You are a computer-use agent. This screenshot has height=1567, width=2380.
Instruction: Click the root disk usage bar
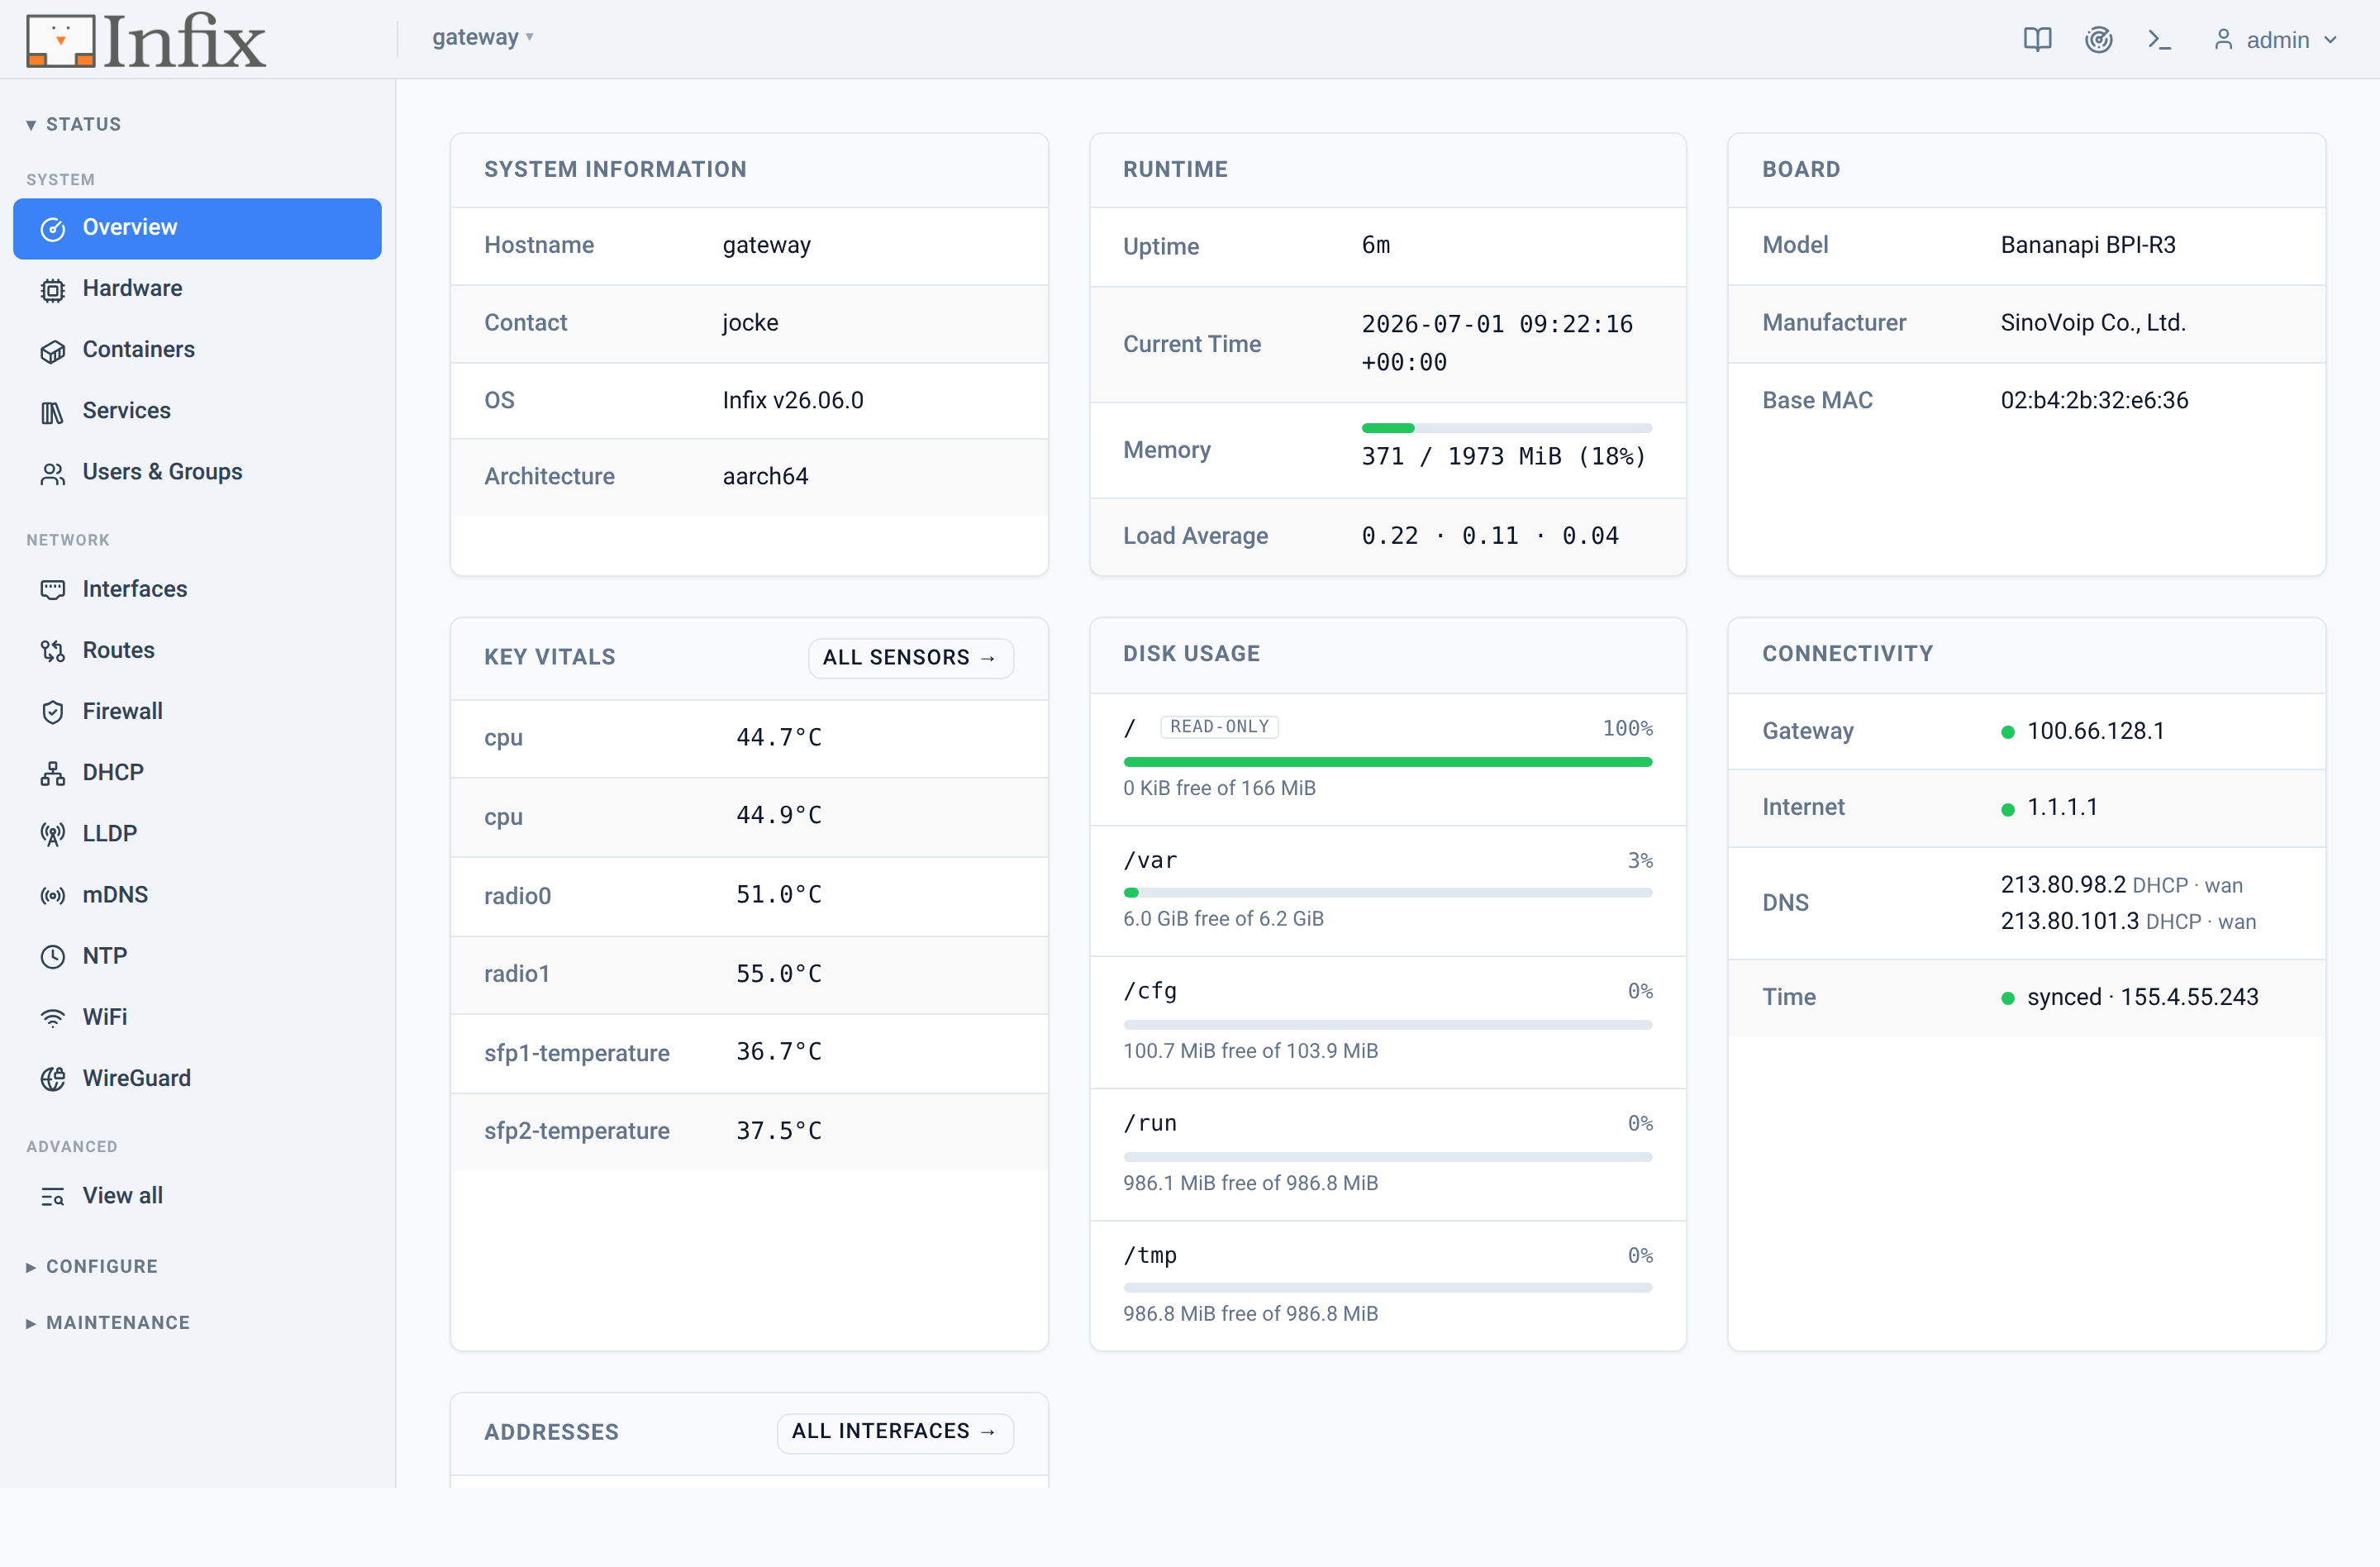[1387, 763]
